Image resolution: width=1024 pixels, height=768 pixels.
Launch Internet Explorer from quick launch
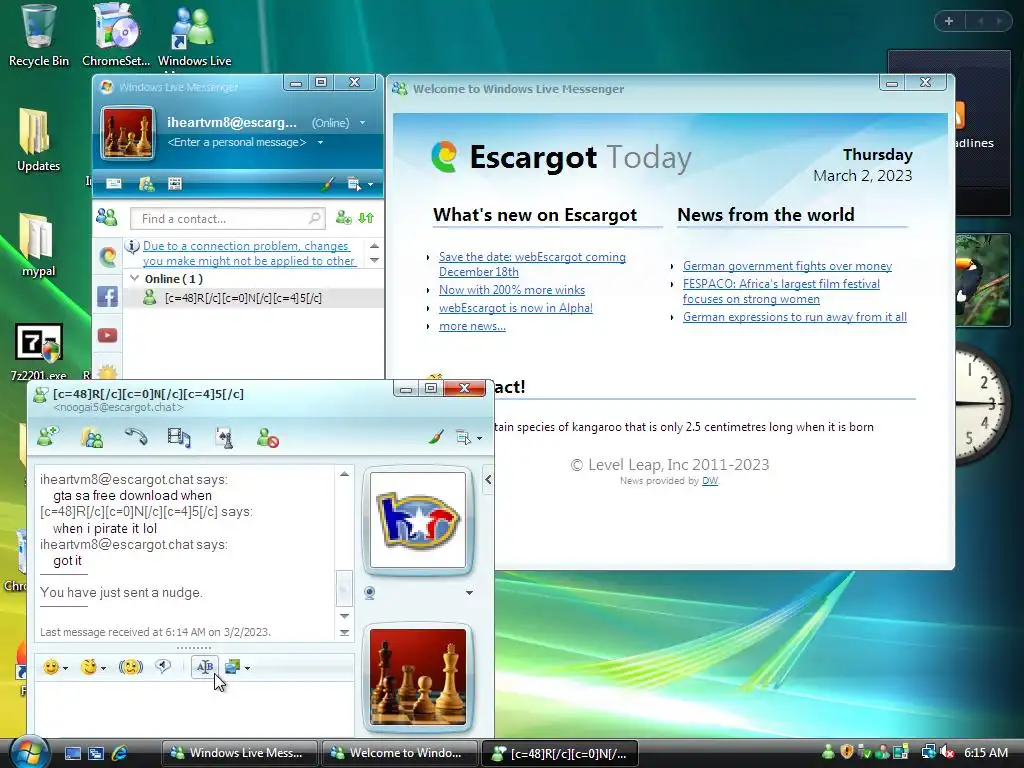[x=120, y=753]
